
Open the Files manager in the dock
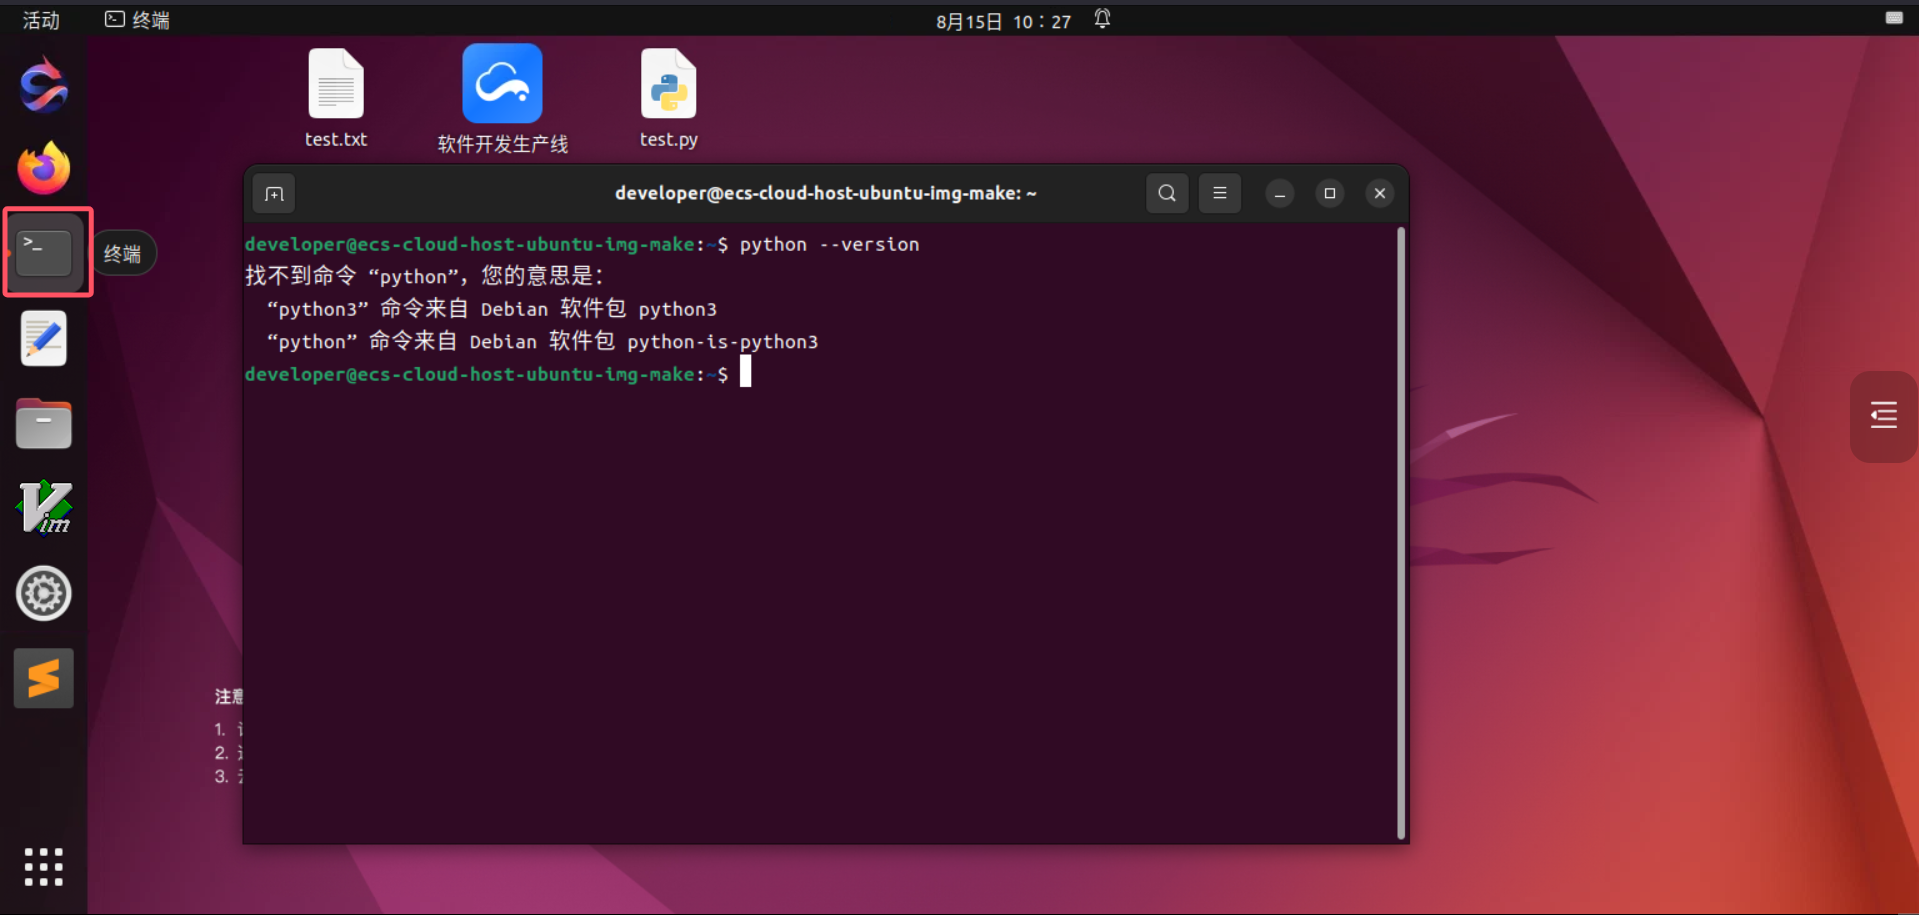point(44,423)
